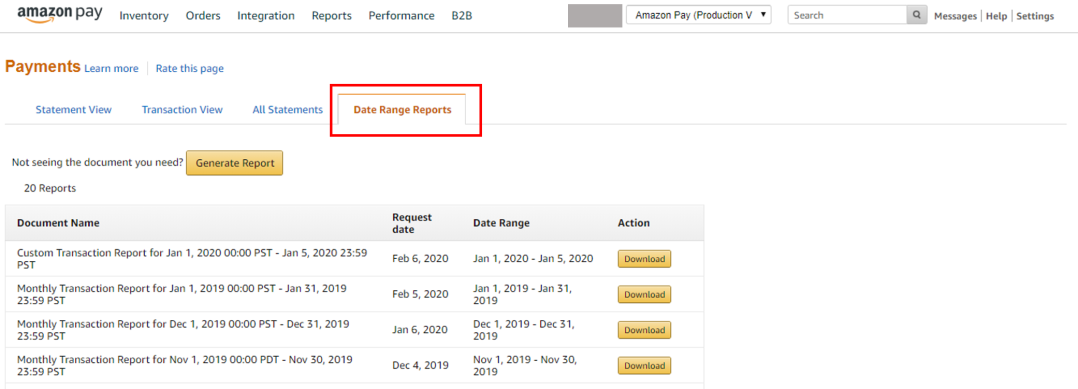Select the Jan 1, 2019 Monthly Transaction Report name

point(182,294)
